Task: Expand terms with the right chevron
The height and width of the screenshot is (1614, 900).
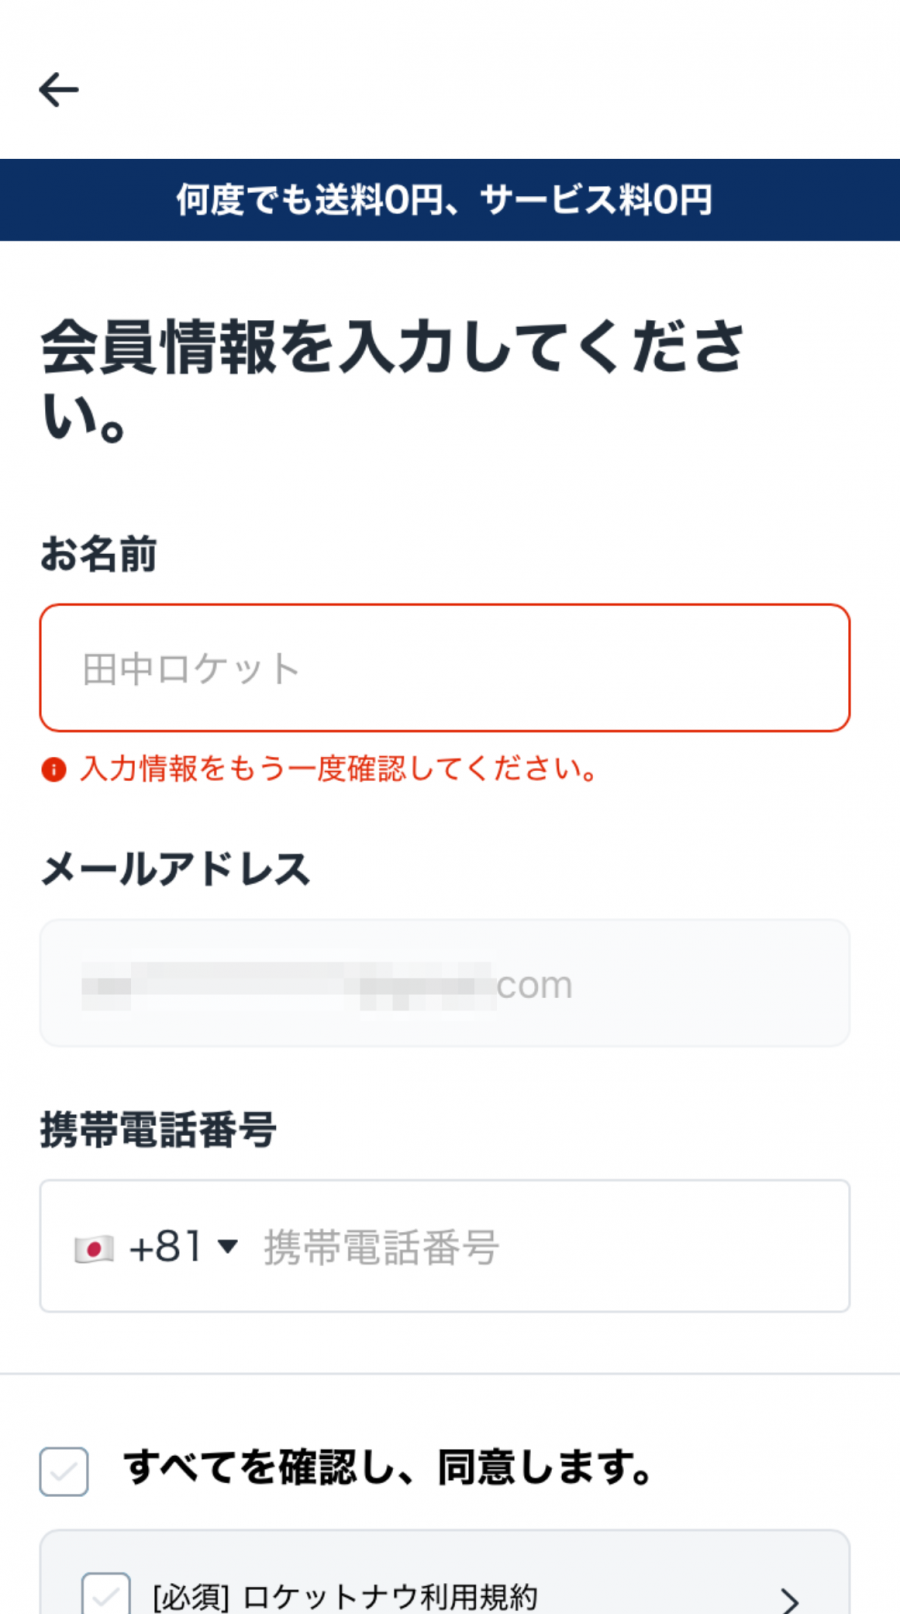Action: tap(790, 1600)
